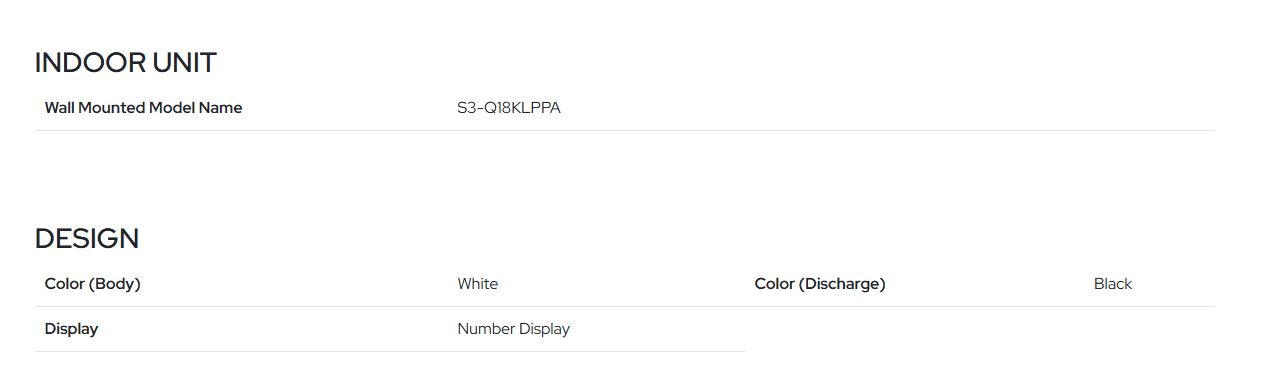Click the INDOOR UNIT section heading
This screenshot has height=369, width=1261.
[x=126, y=63]
